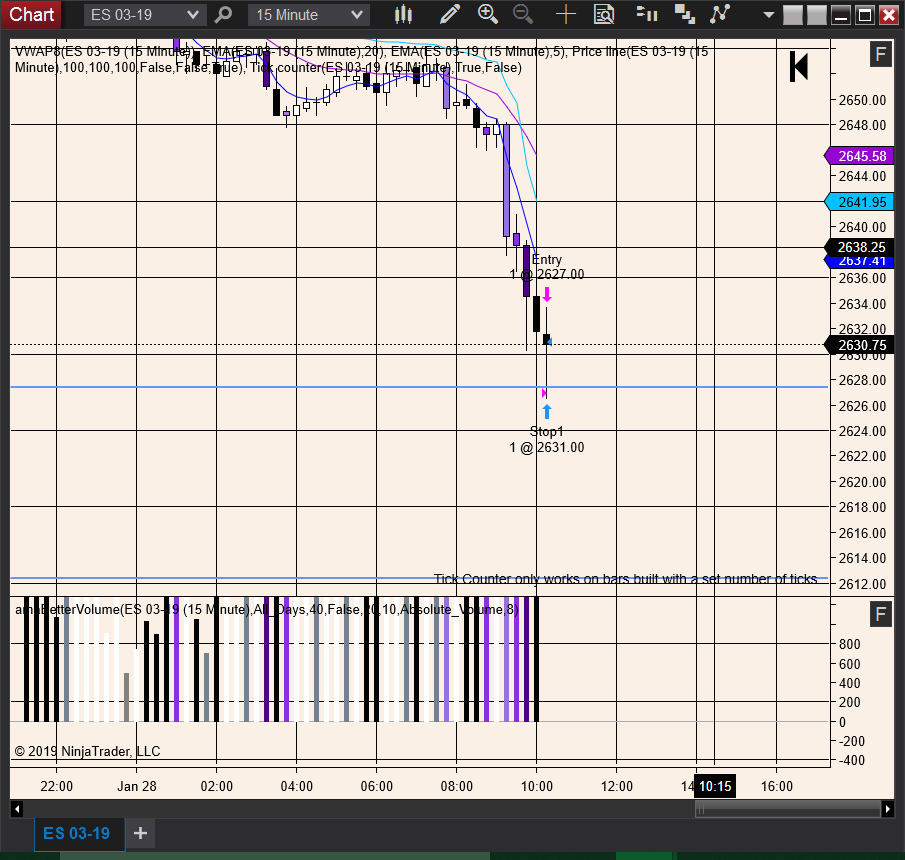The width and height of the screenshot is (905, 860).
Task: Select the zoom out magnifier
Action: pos(523,14)
